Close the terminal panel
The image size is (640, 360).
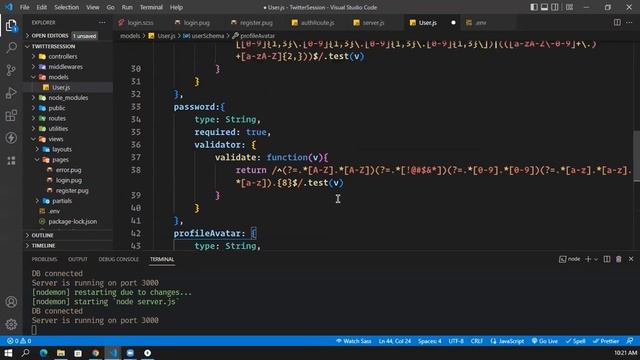(631, 259)
